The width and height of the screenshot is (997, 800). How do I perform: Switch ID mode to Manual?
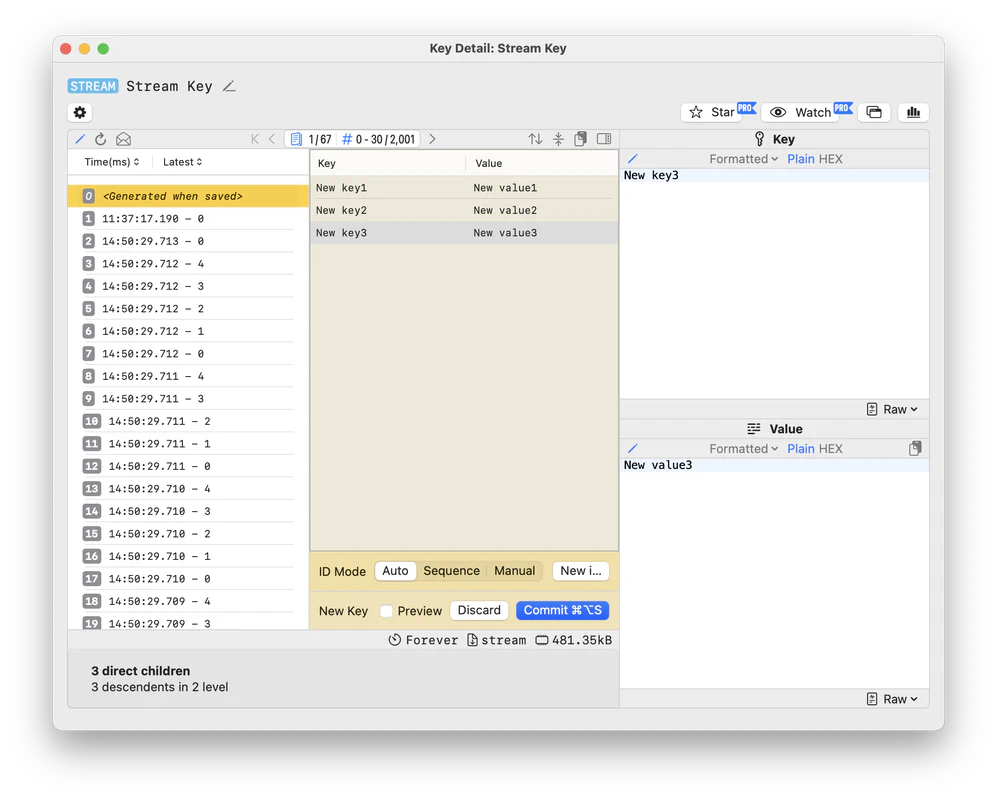pyautogui.click(x=514, y=571)
